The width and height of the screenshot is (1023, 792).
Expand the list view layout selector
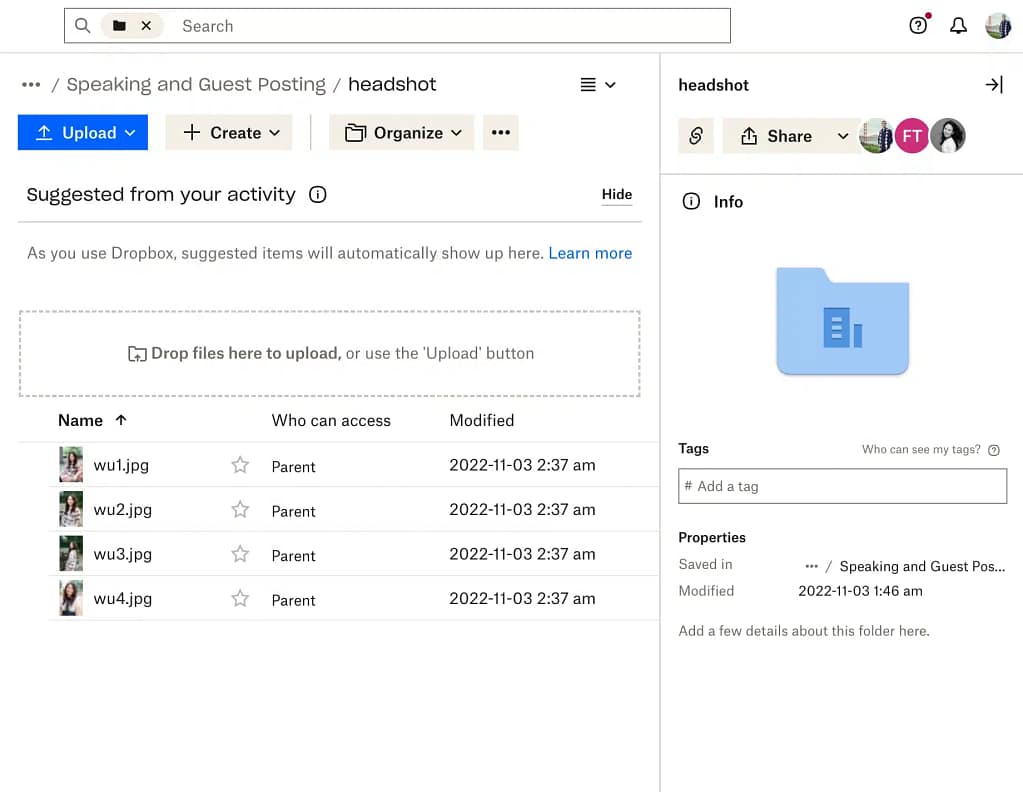(x=598, y=85)
